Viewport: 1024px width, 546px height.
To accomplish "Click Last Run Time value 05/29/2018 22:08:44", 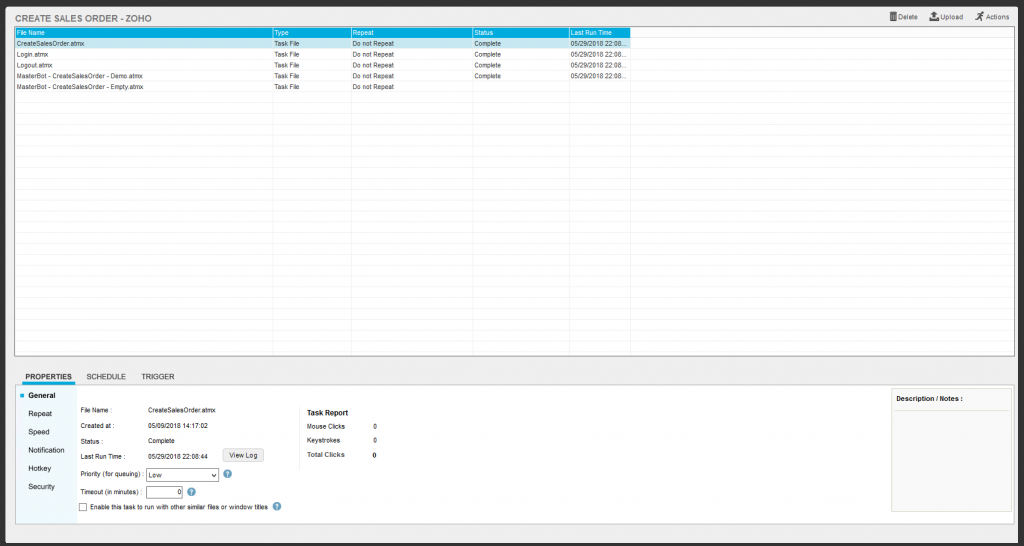I will point(178,456).
